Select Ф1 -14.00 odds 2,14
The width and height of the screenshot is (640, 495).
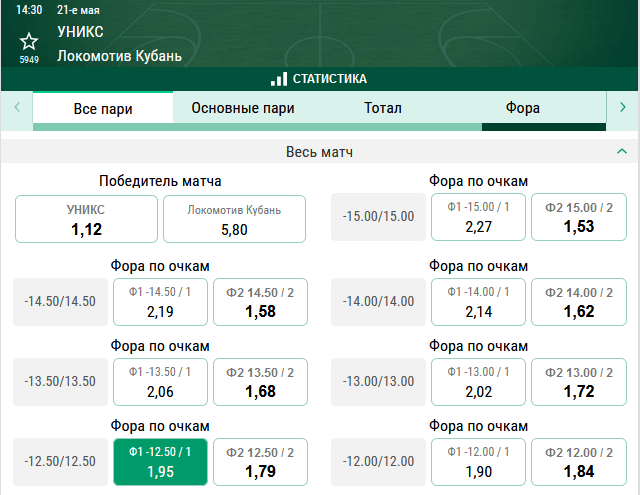point(478,302)
